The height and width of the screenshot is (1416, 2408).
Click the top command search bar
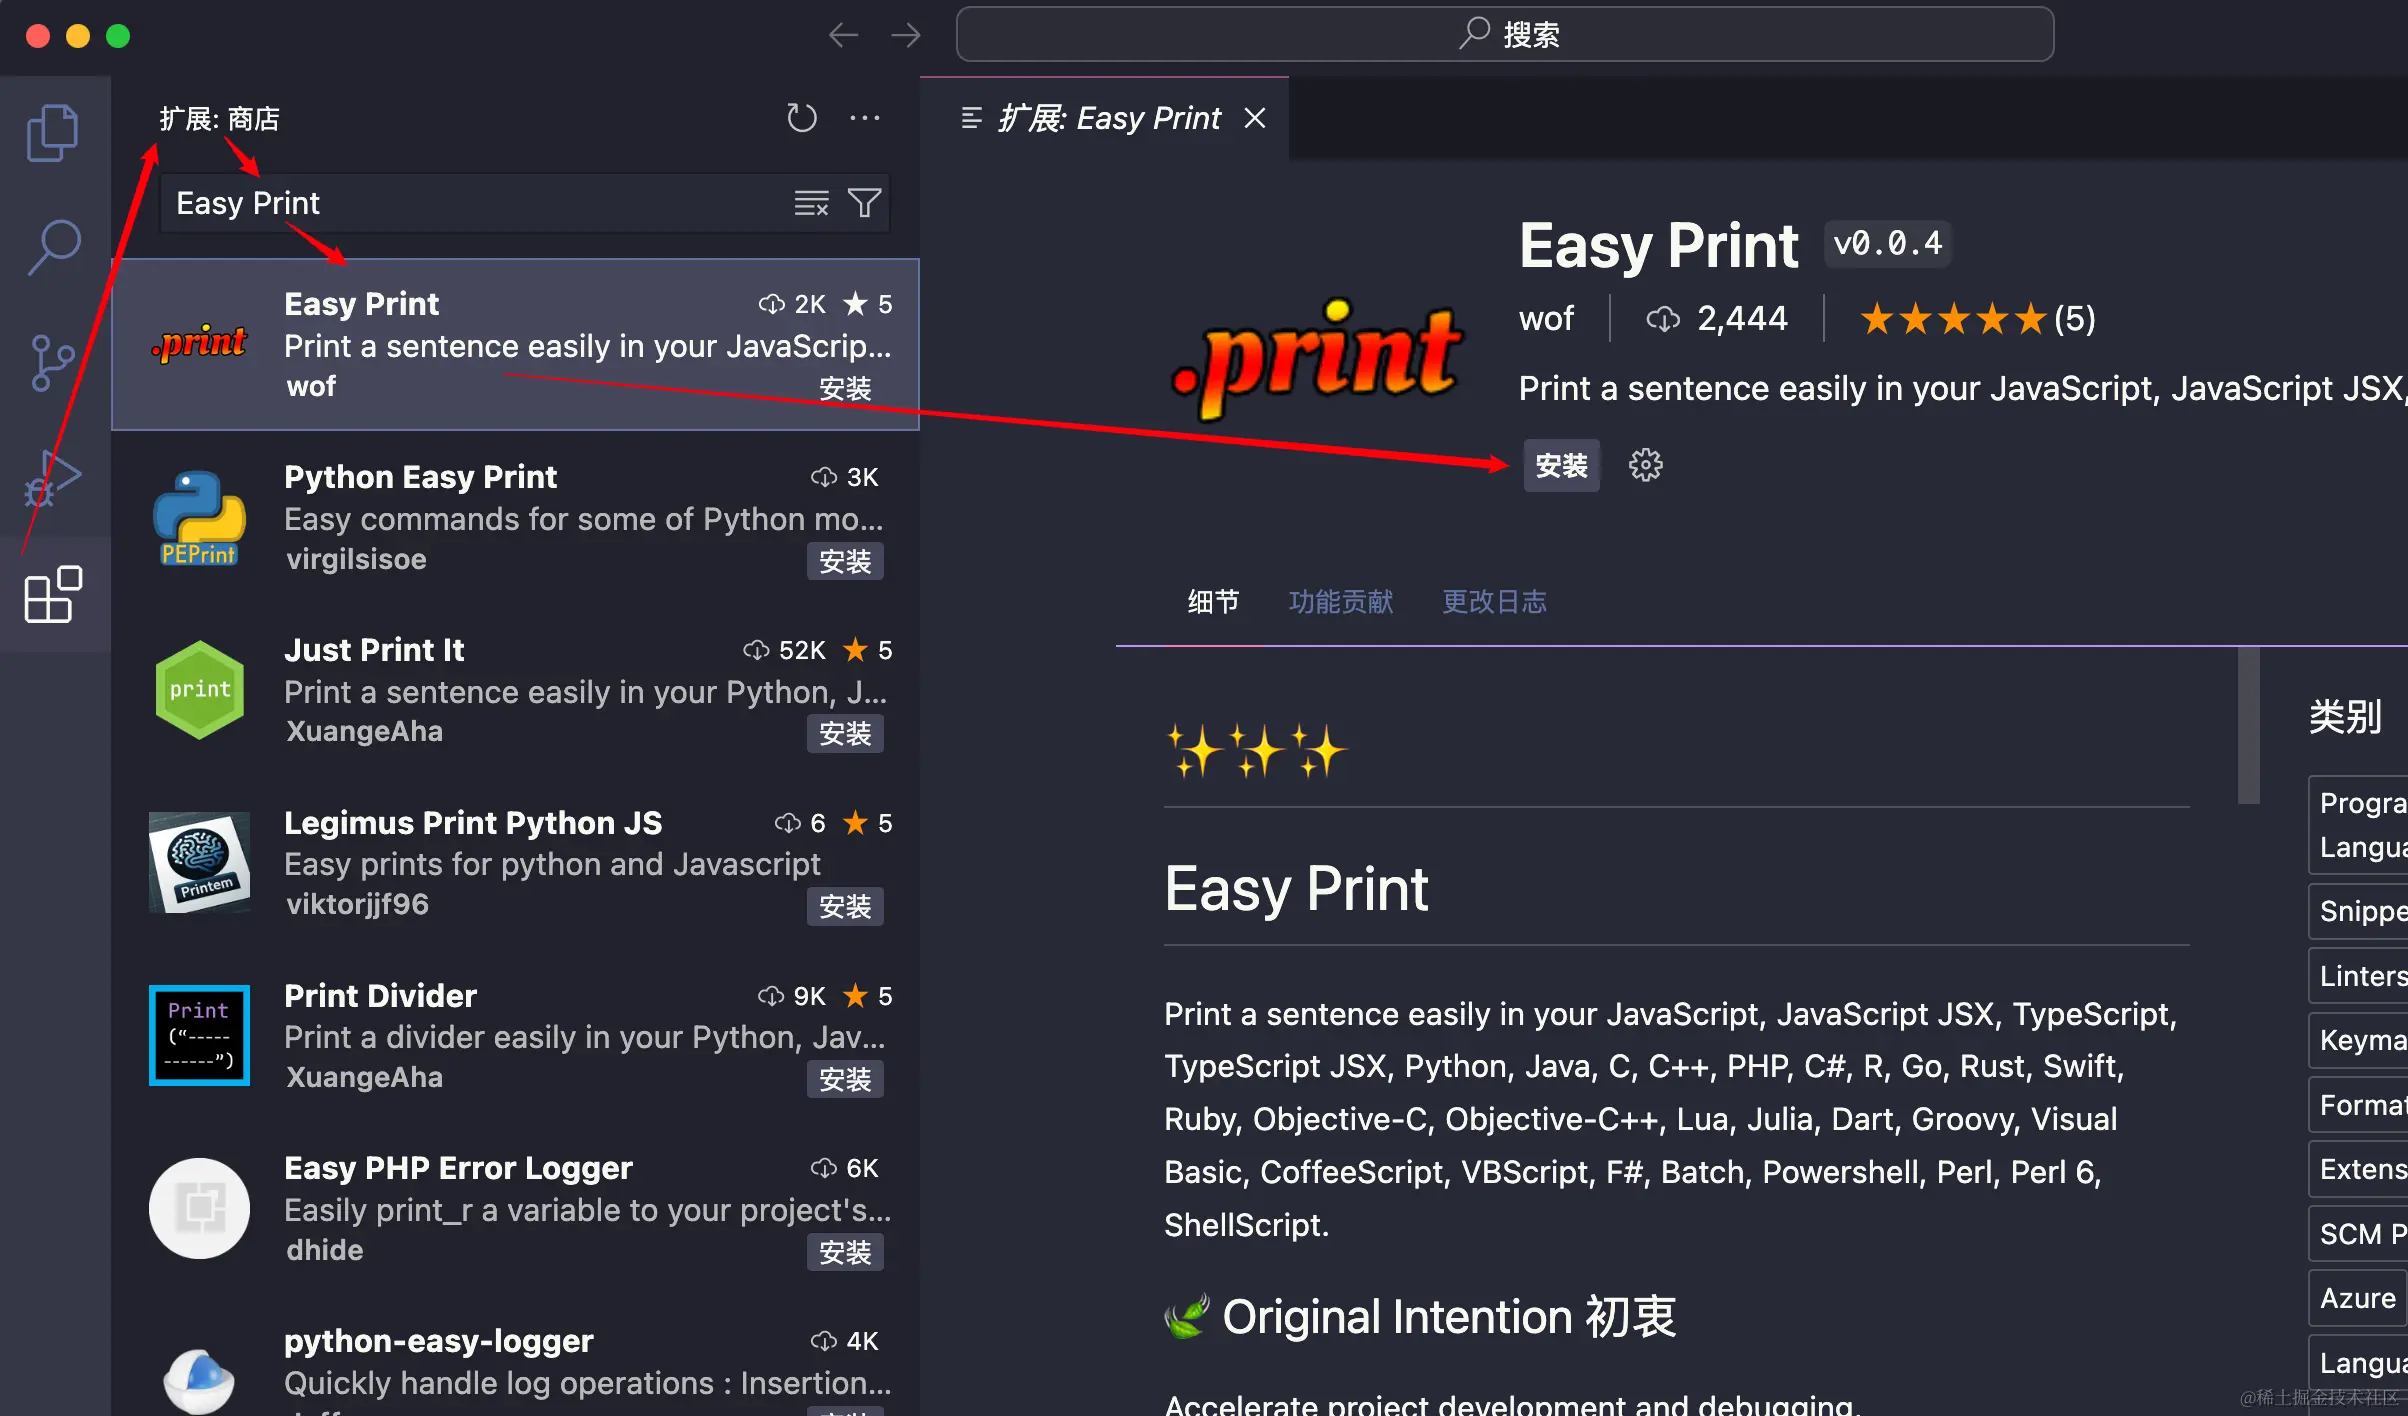tap(1505, 34)
